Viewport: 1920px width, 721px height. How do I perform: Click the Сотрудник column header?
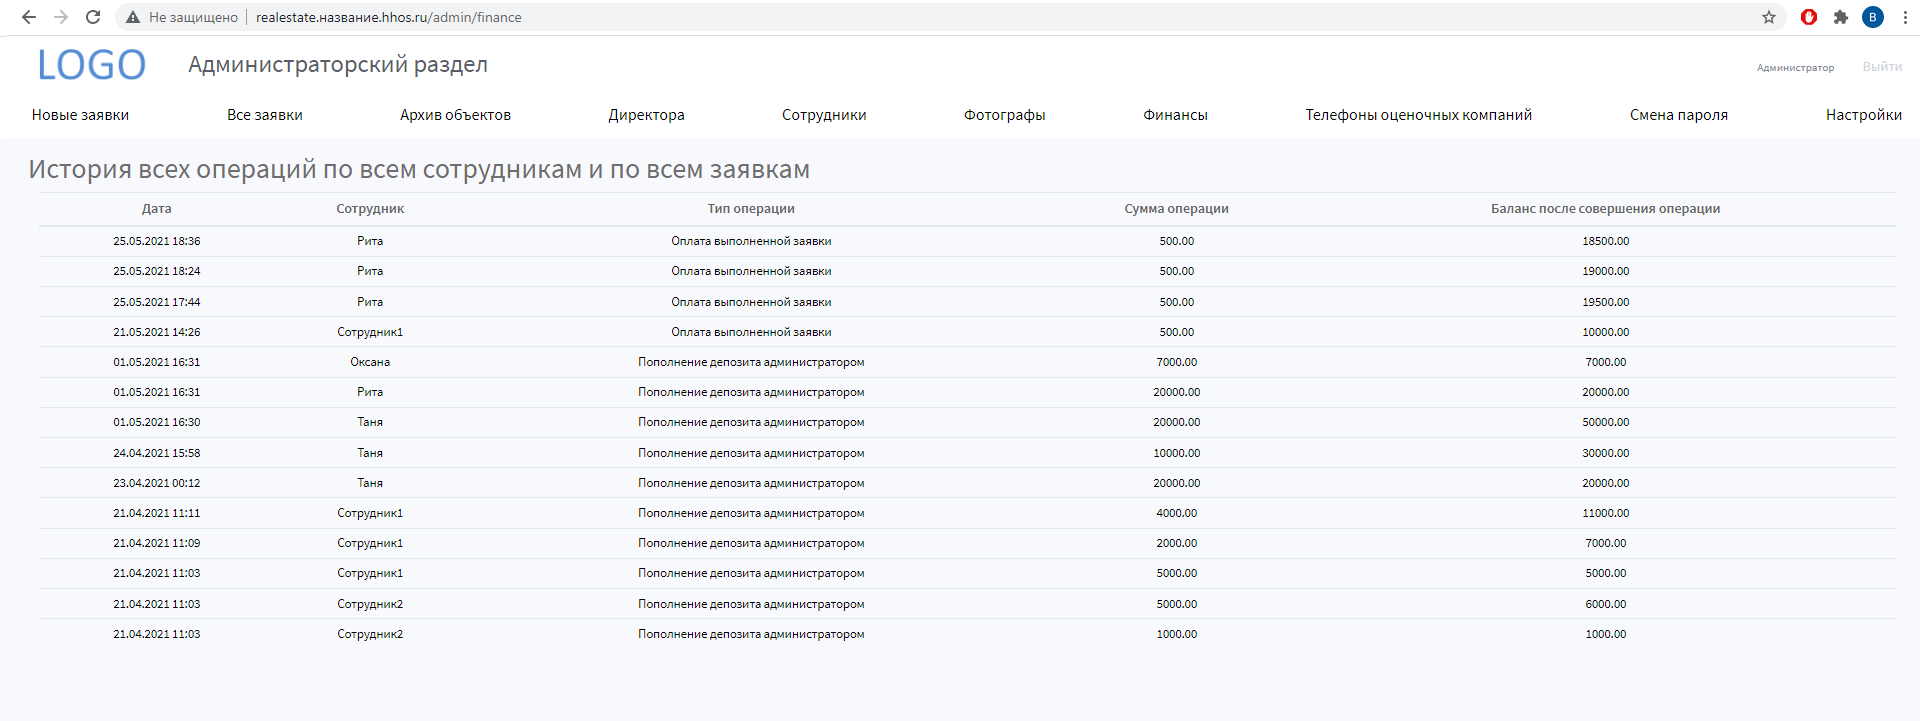(x=370, y=209)
